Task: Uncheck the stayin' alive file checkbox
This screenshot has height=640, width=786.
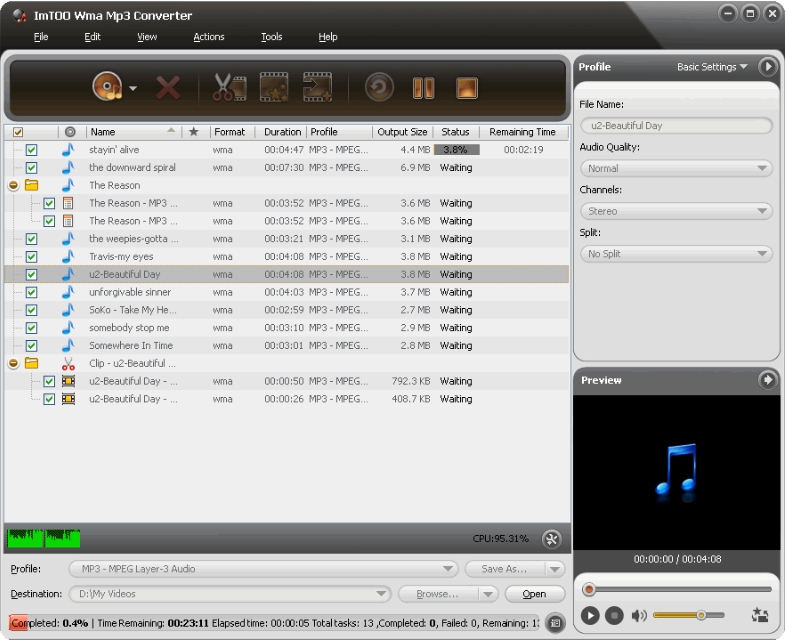Action: point(31,150)
